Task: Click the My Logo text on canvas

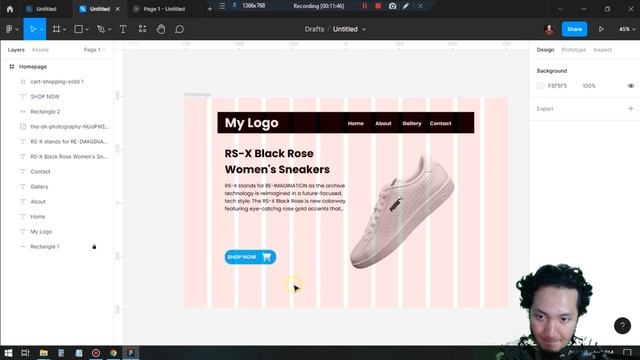Action: 251,123
